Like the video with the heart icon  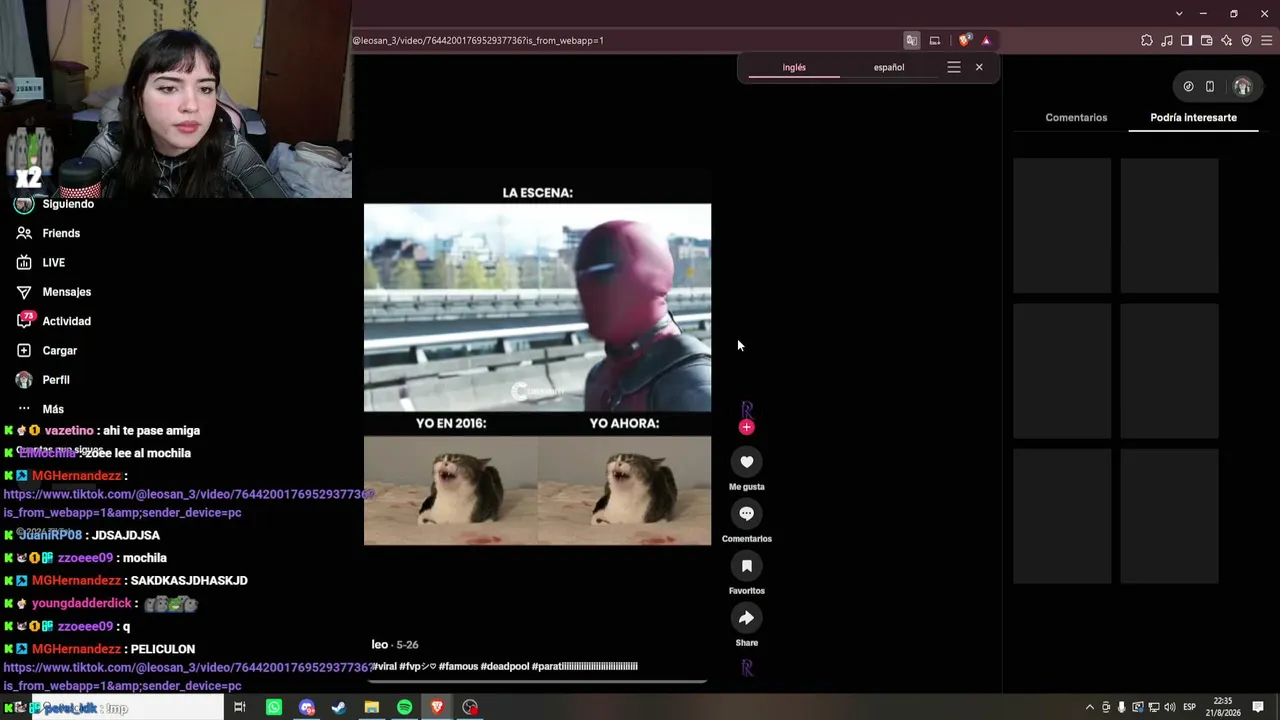(746, 462)
